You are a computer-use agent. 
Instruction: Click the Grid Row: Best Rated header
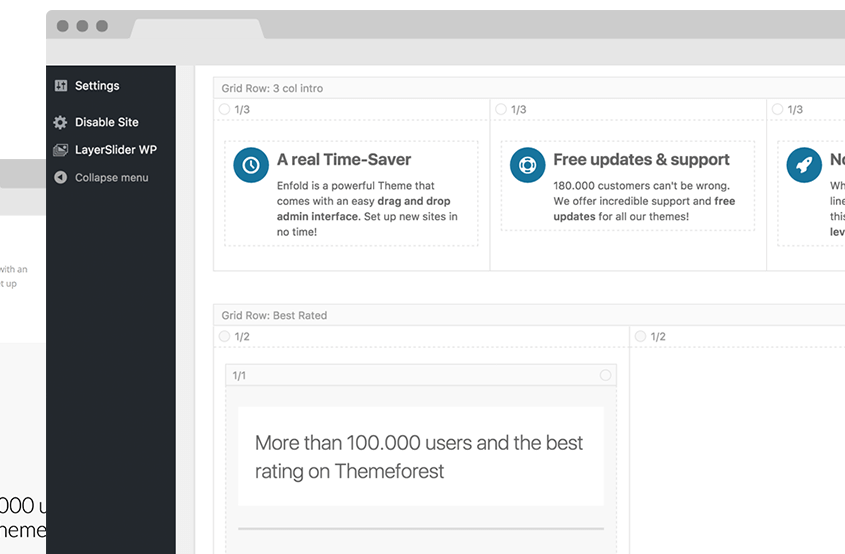click(274, 316)
